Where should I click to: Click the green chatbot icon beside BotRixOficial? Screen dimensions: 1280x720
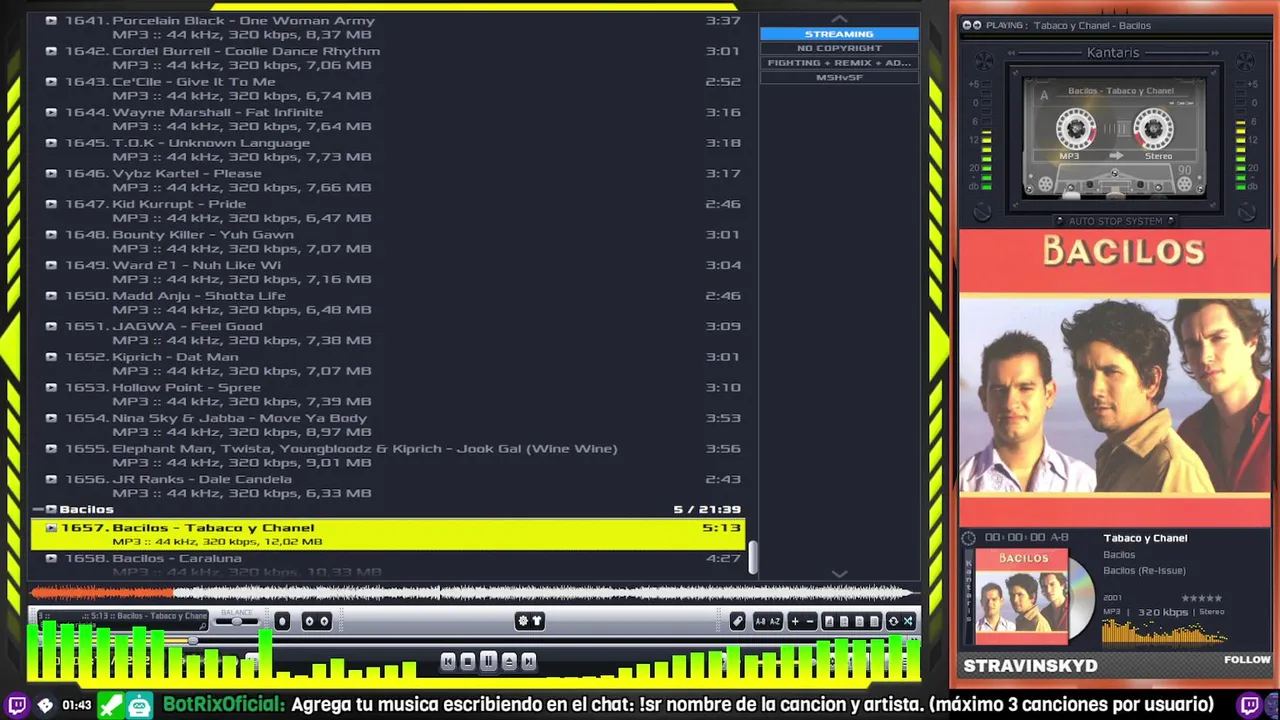[140, 705]
